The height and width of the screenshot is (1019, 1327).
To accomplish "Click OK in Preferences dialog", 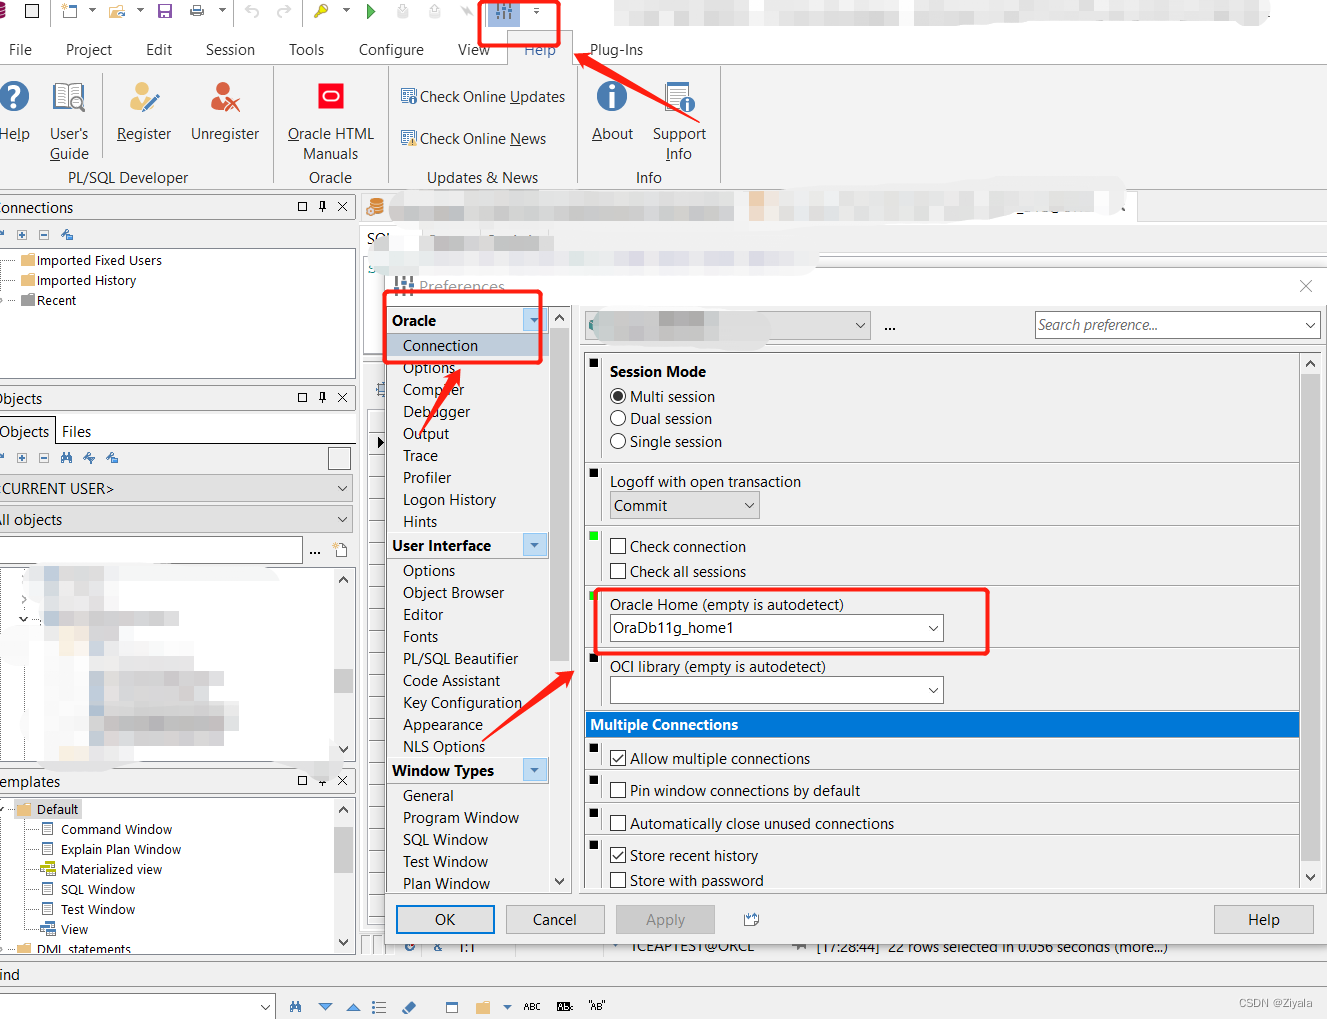I will click(x=445, y=920).
